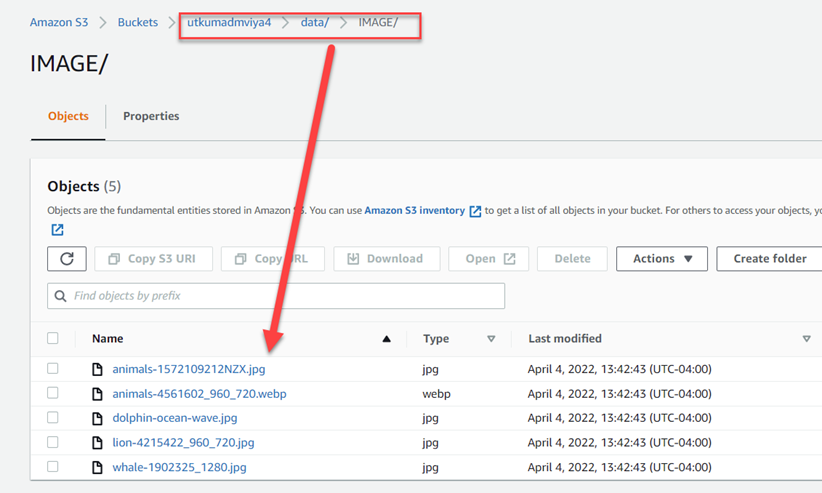Go to Buckets in the breadcrumb
Viewport: 822px width, 493px height.
138,22
